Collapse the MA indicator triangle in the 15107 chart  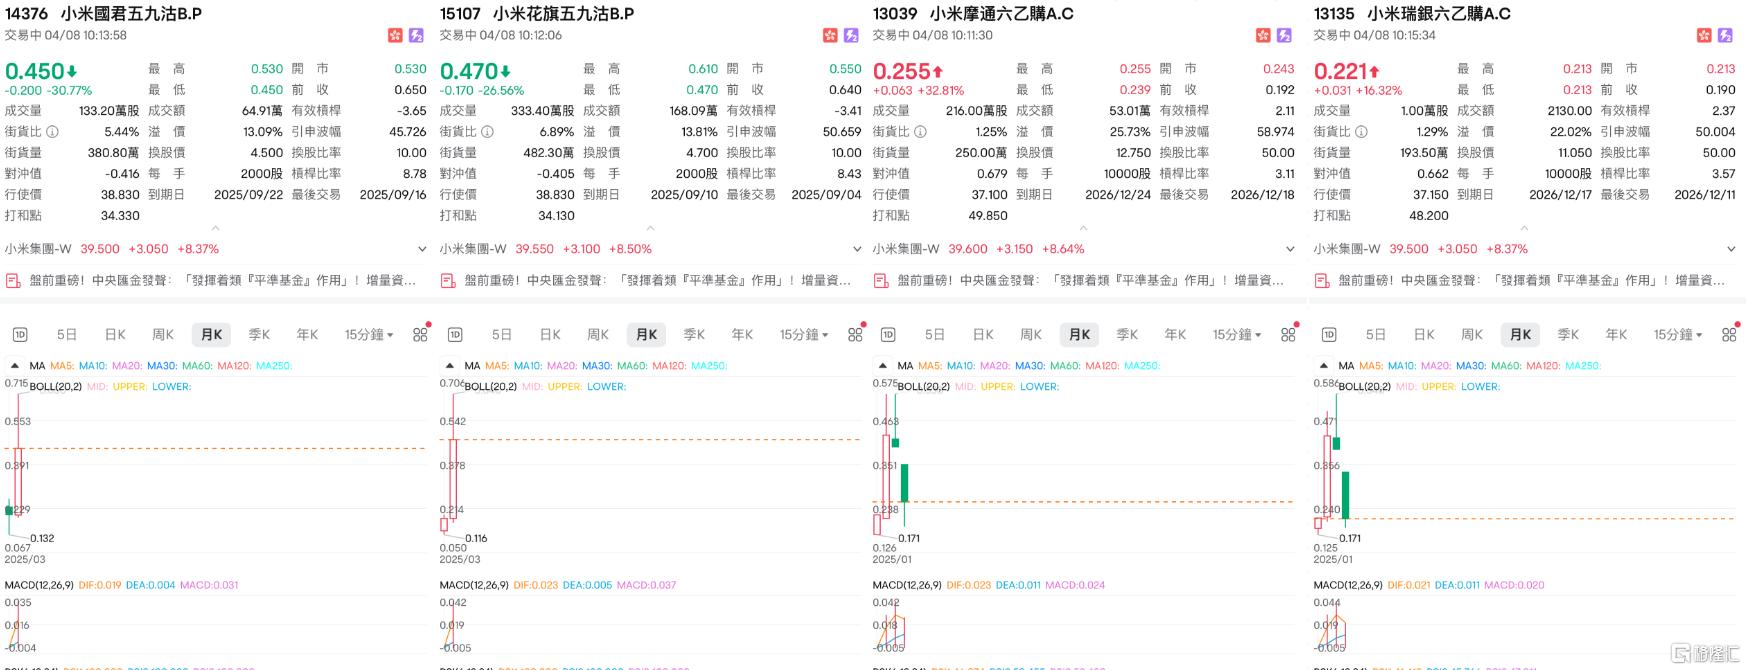click(450, 366)
